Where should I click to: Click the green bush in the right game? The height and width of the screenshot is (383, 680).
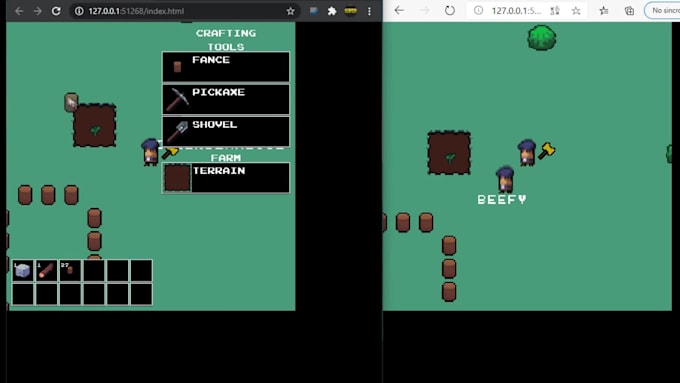[x=542, y=38]
